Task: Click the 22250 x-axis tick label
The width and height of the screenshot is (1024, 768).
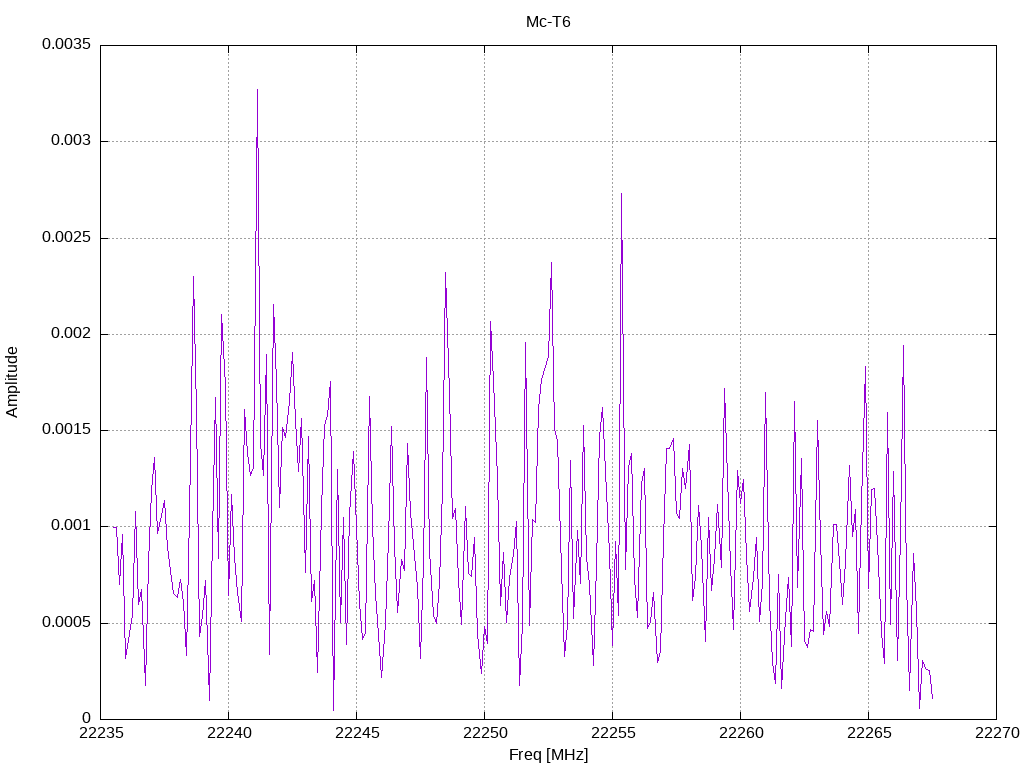Action: pyautogui.click(x=485, y=733)
